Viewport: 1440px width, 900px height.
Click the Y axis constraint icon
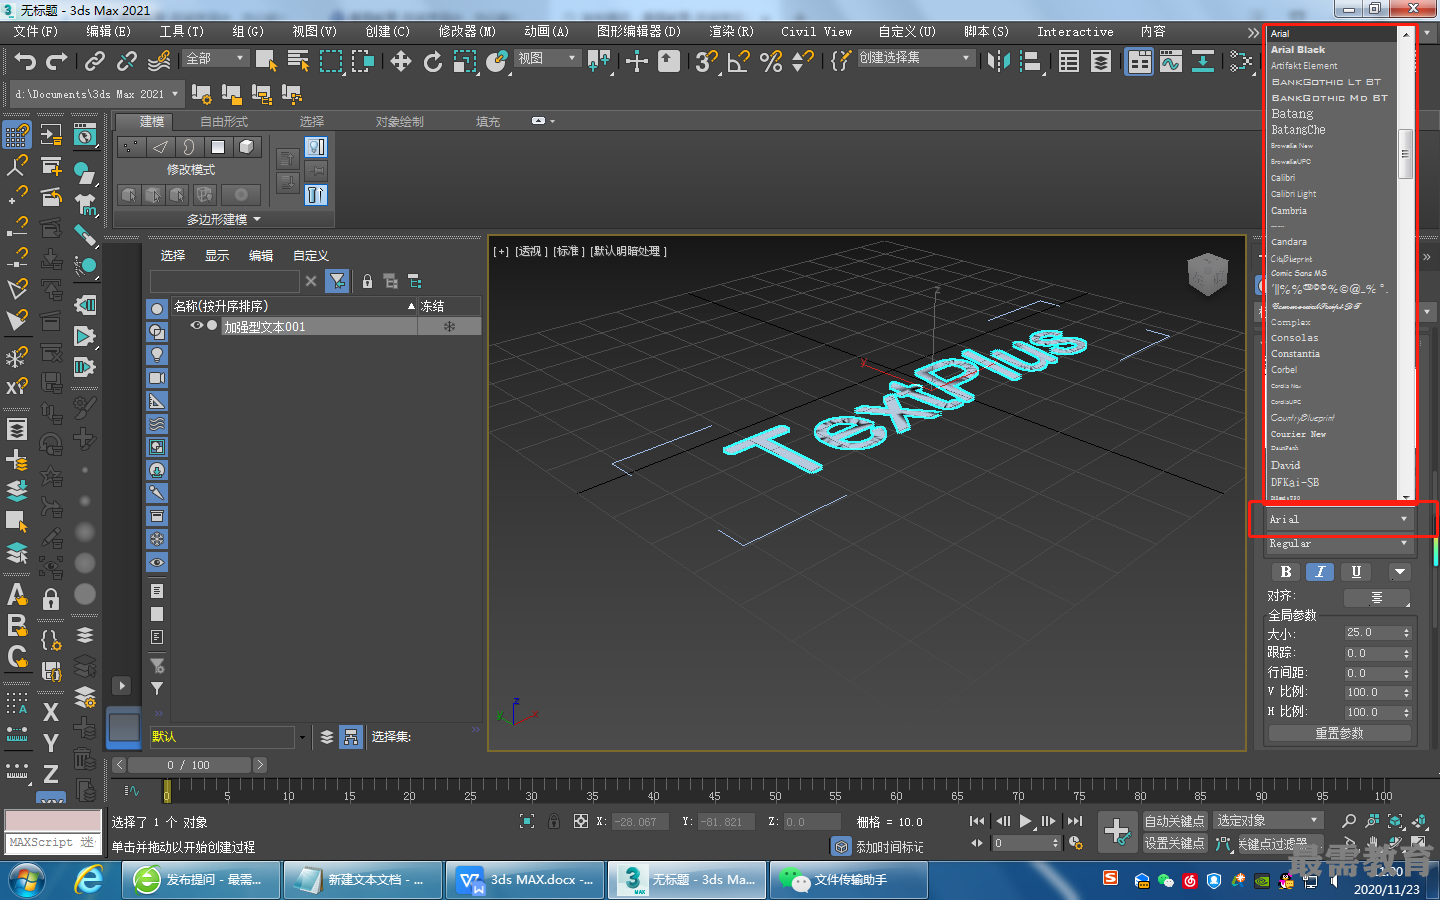coord(51,743)
